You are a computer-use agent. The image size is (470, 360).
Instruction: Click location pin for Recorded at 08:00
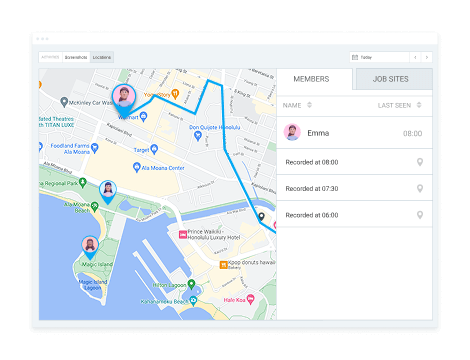[x=420, y=162]
